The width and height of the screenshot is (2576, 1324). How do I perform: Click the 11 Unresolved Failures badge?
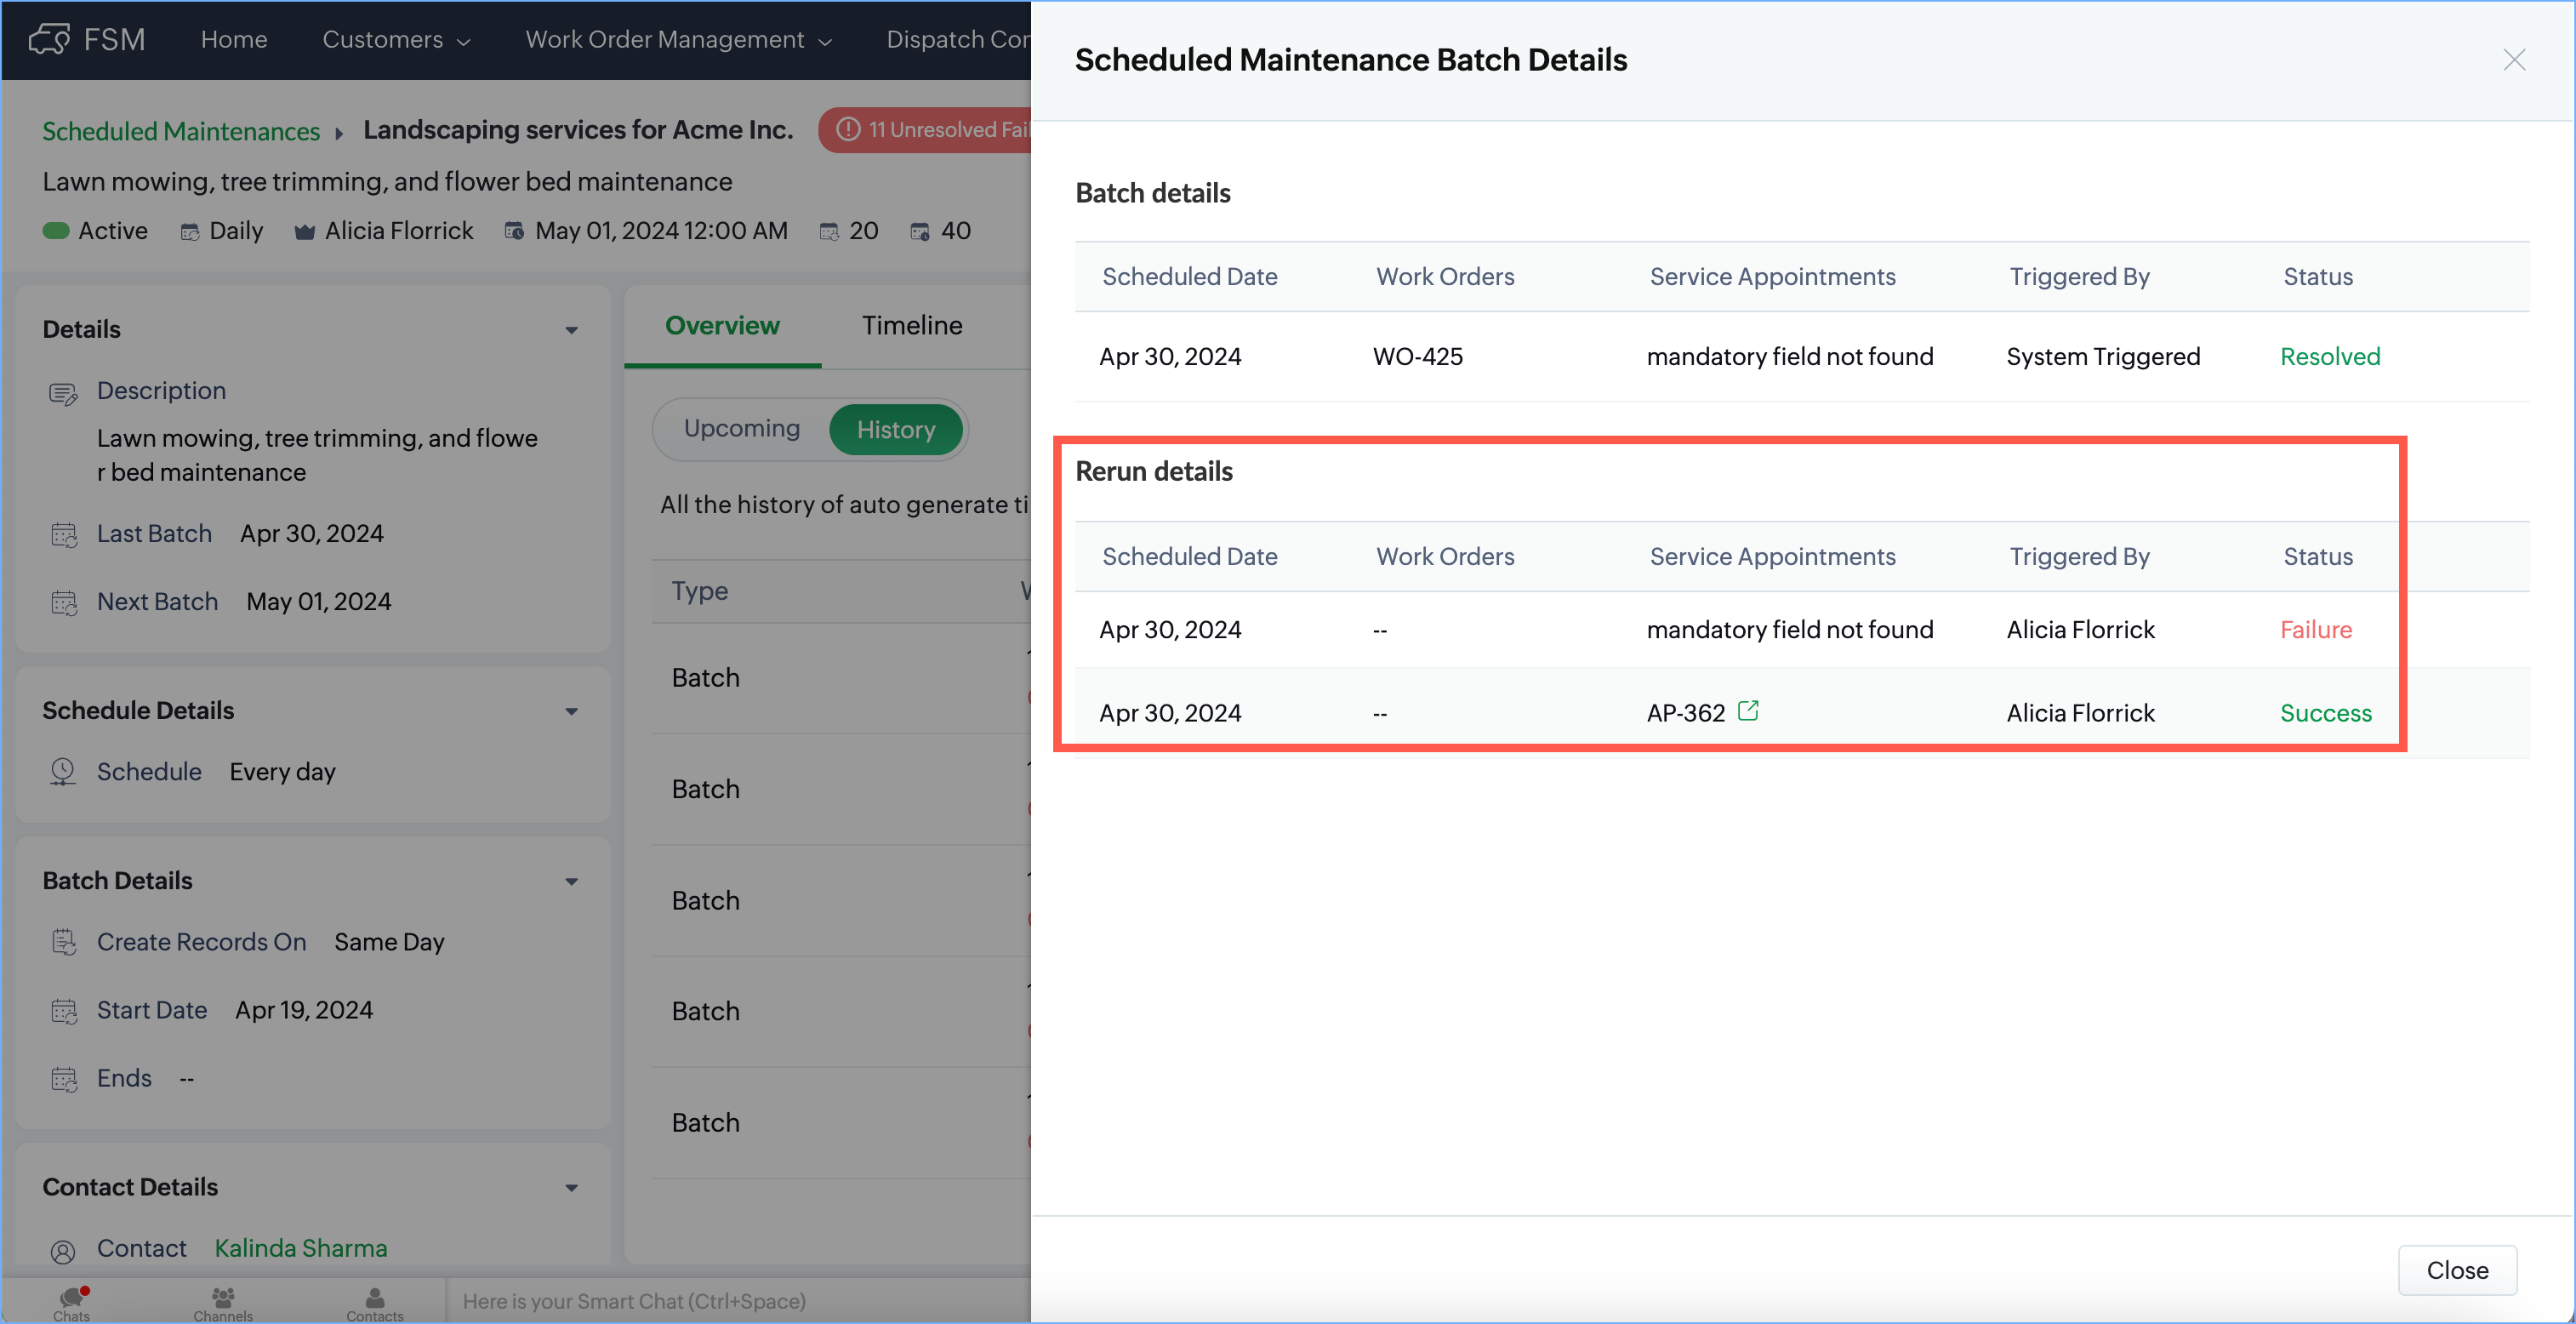click(x=925, y=130)
